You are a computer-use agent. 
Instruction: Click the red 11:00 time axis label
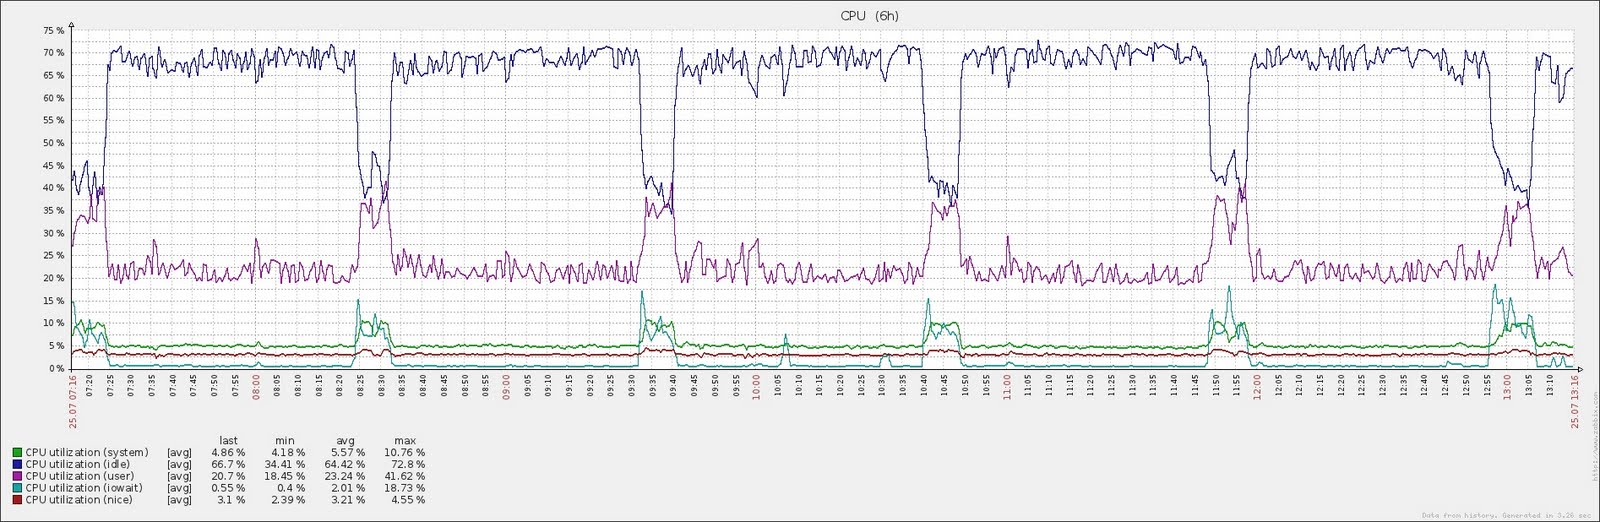pos(1007,387)
